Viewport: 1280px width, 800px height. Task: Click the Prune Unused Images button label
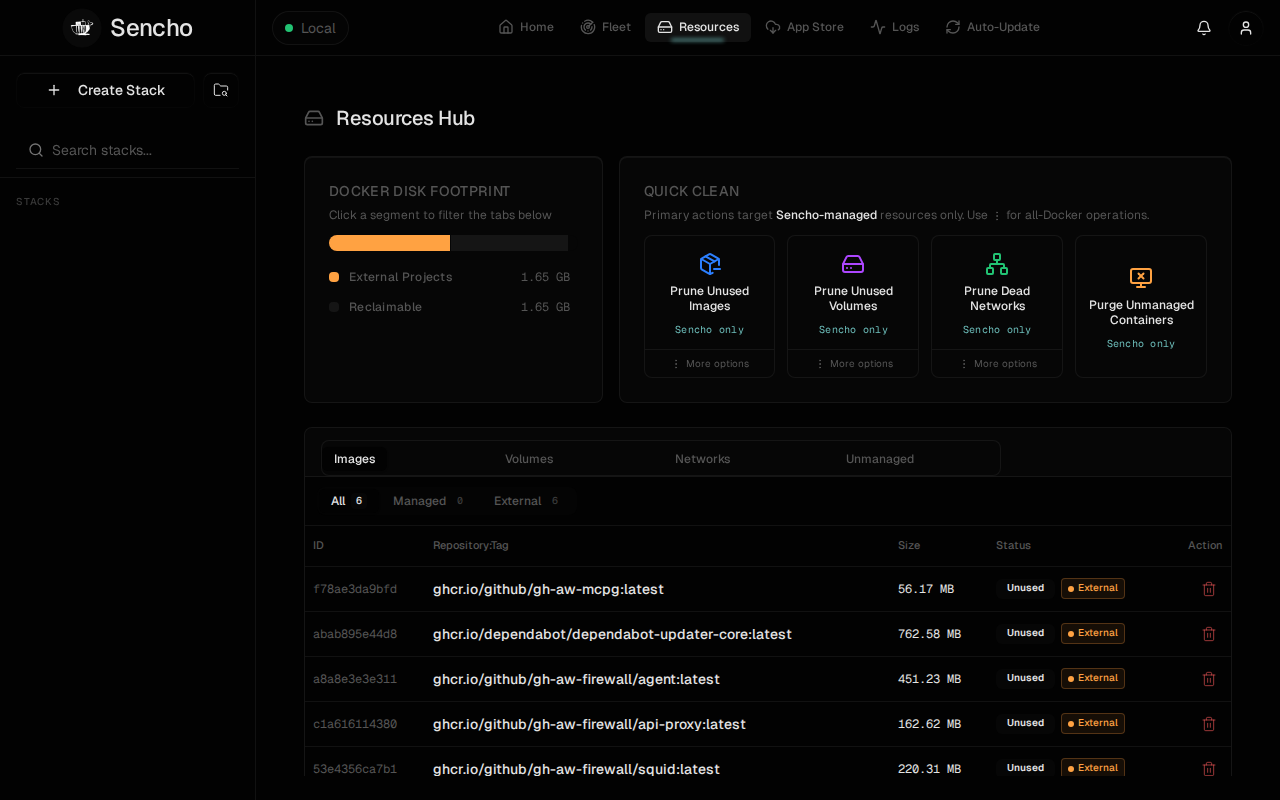tap(710, 299)
